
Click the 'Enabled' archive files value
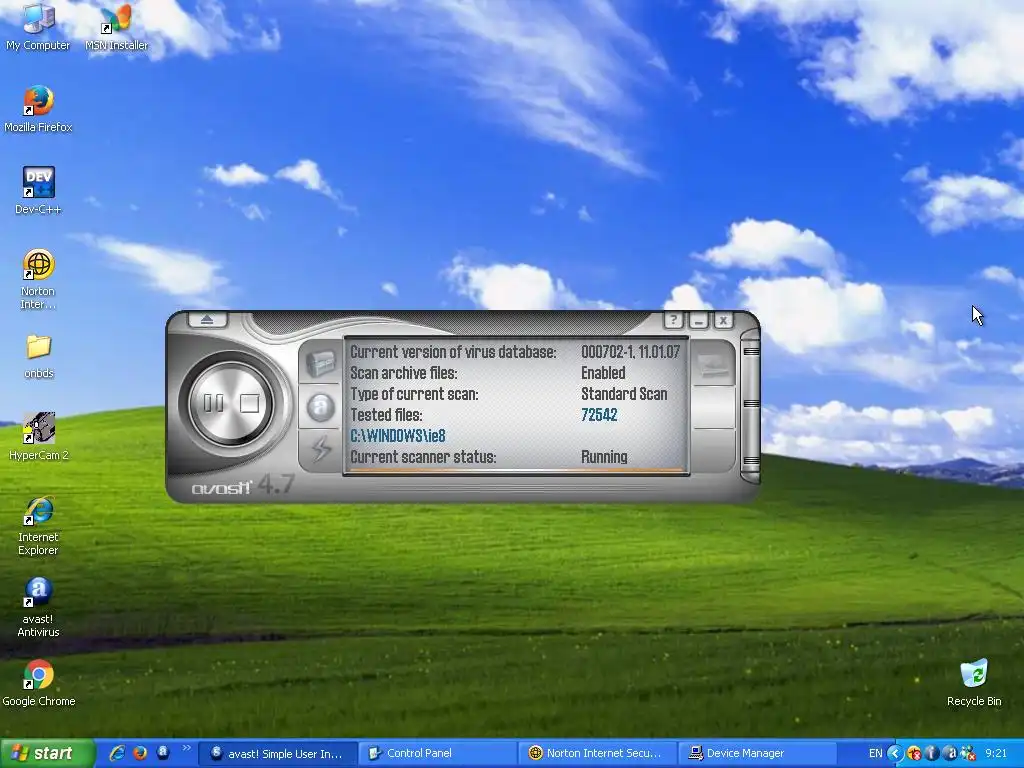[603, 373]
